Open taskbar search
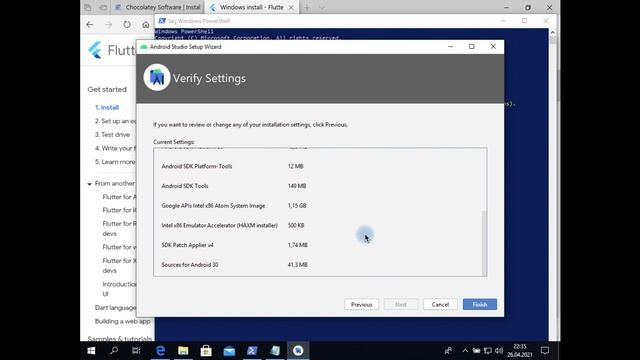Image resolution: width=640 pixels, height=360 pixels. (x=114, y=351)
